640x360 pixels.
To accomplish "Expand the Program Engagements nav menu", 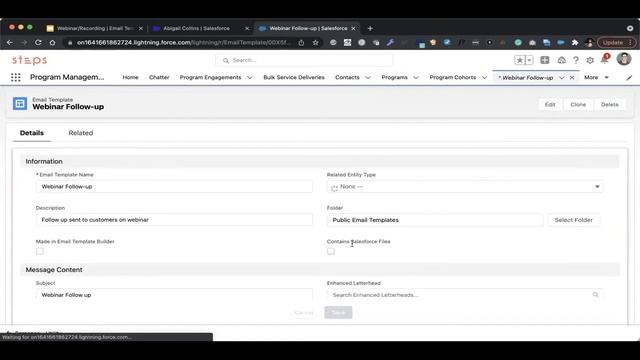I will [x=249, y=78].
